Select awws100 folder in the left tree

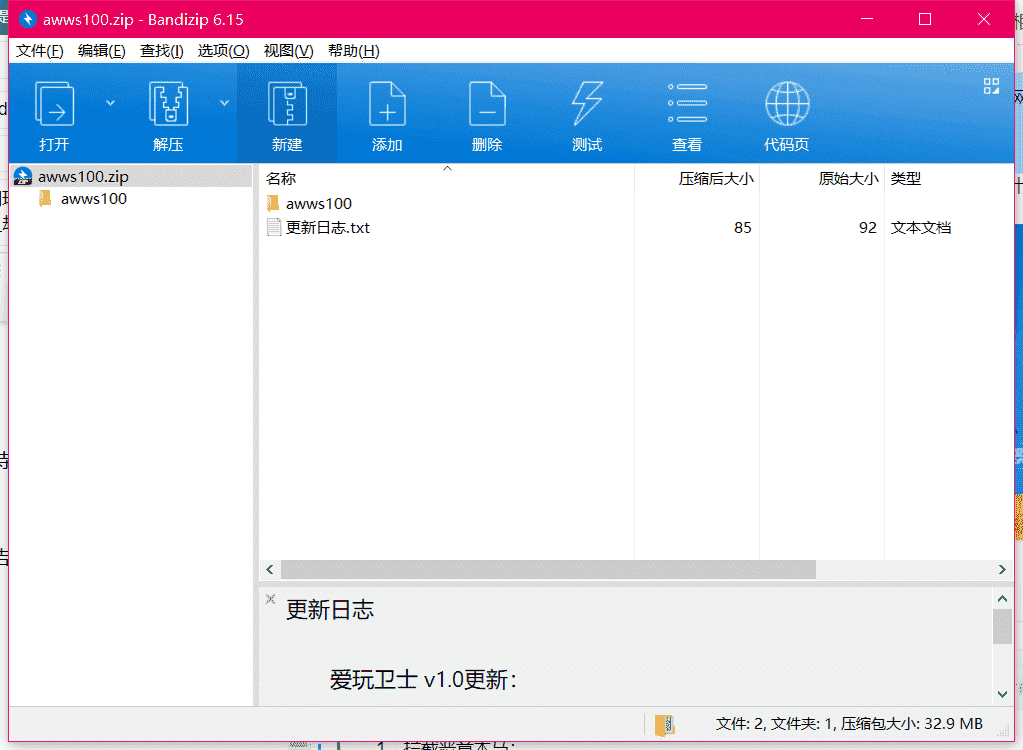94,199
